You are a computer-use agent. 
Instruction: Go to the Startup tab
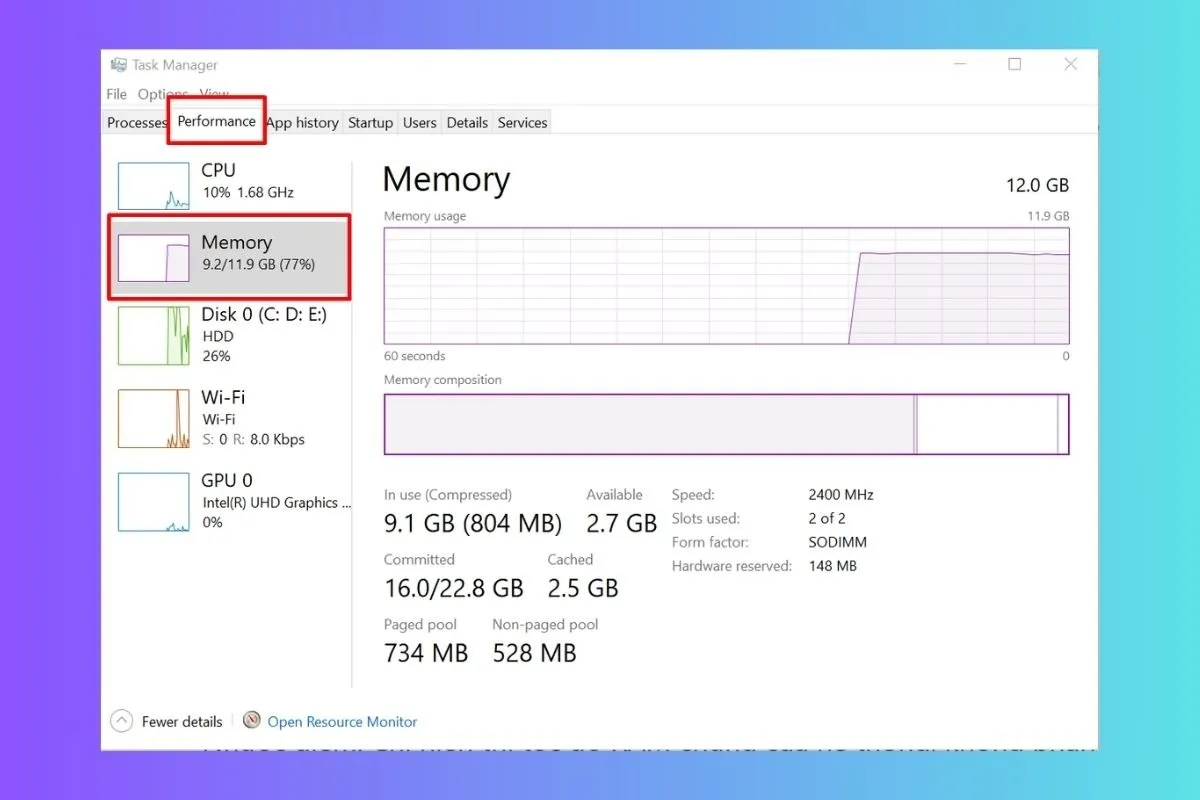(x=370, y=122)
